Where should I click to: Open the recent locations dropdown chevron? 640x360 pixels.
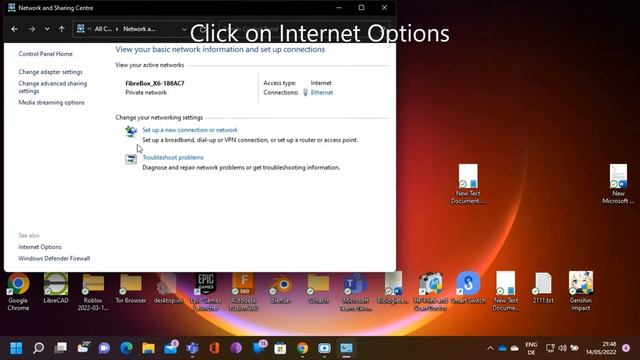[x=47, y=29]
